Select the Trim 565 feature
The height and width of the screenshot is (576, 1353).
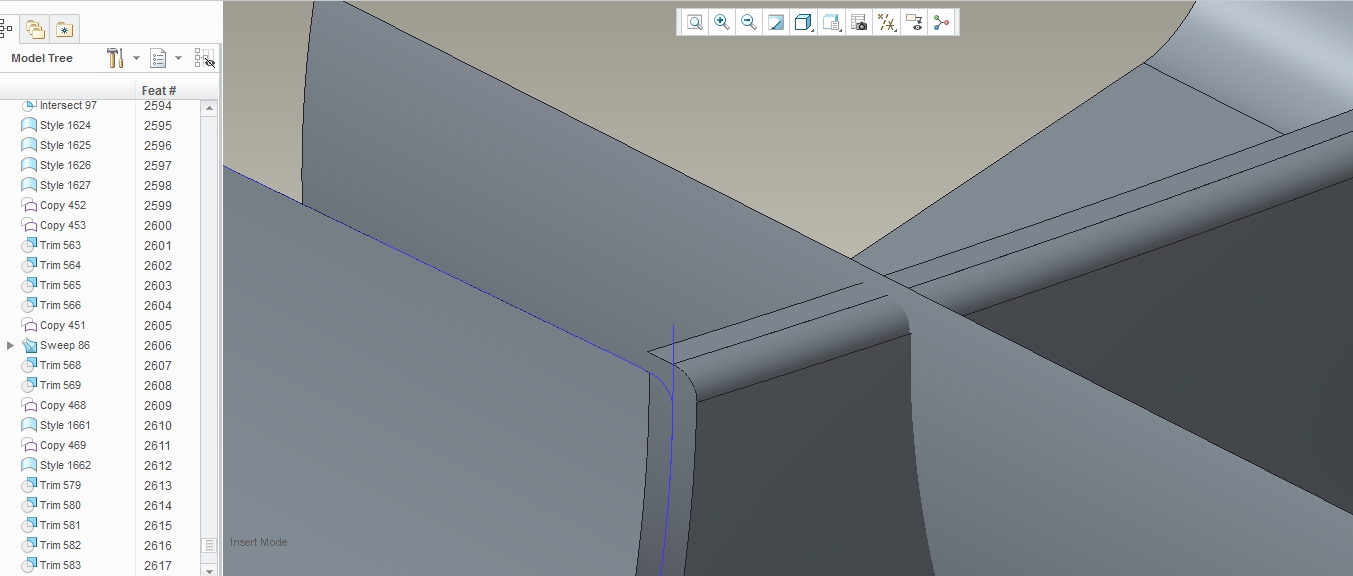click(60, 285)
